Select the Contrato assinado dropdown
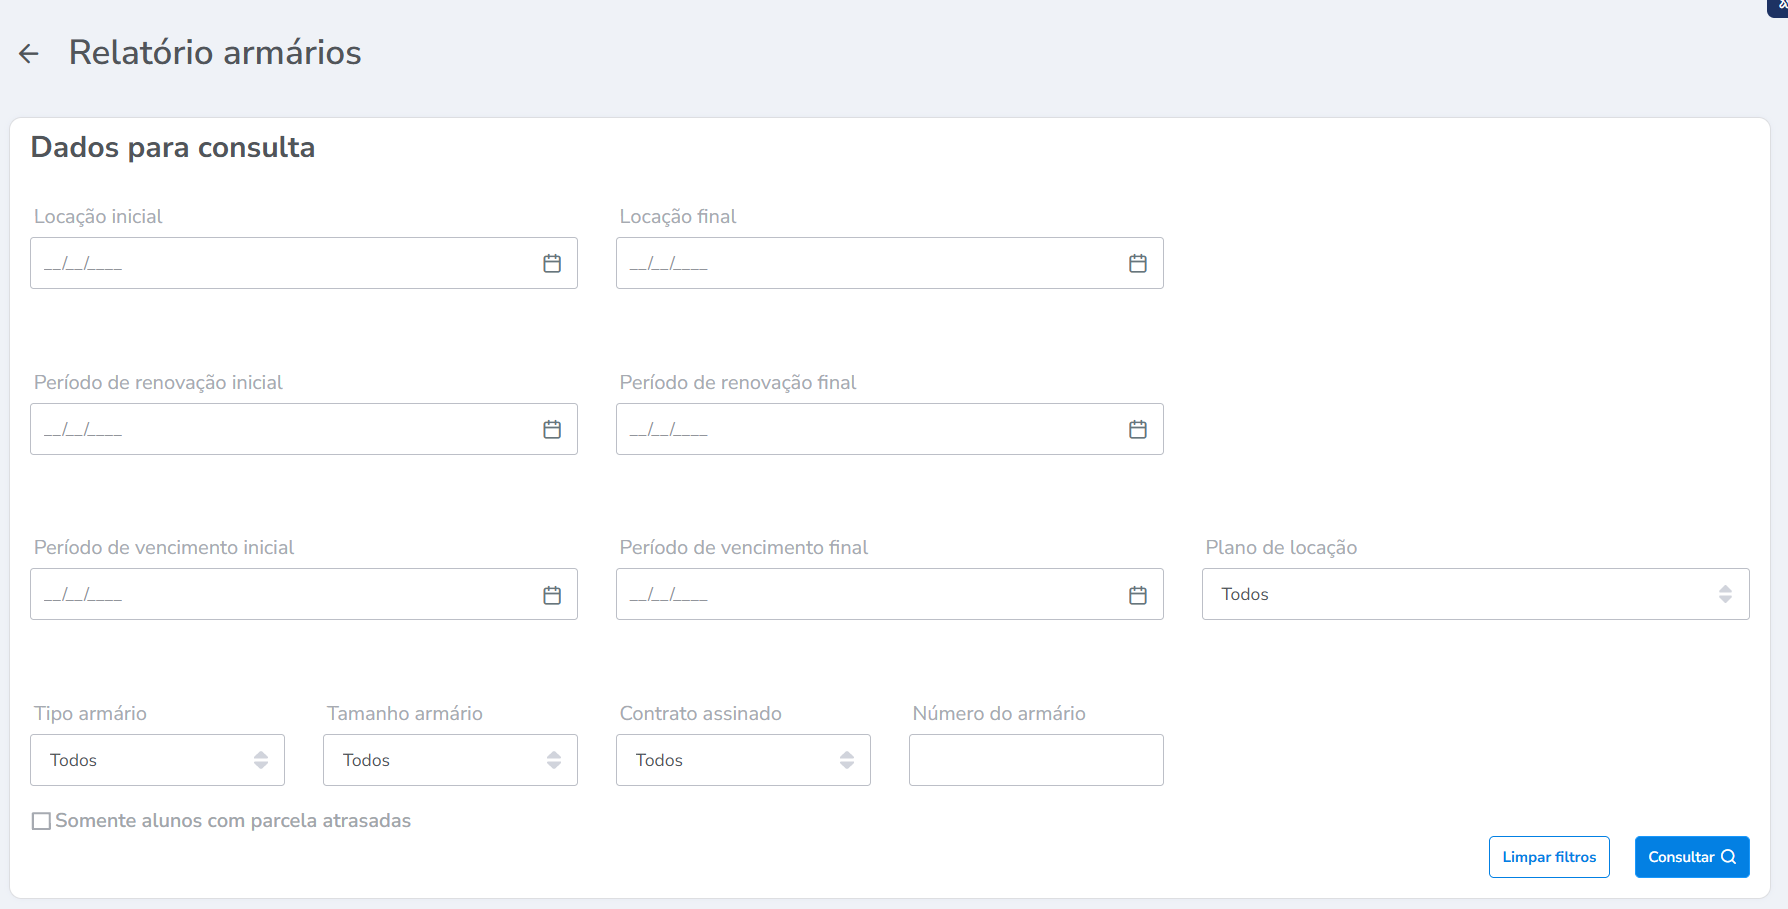1788x909 pixels. [743, 760]
